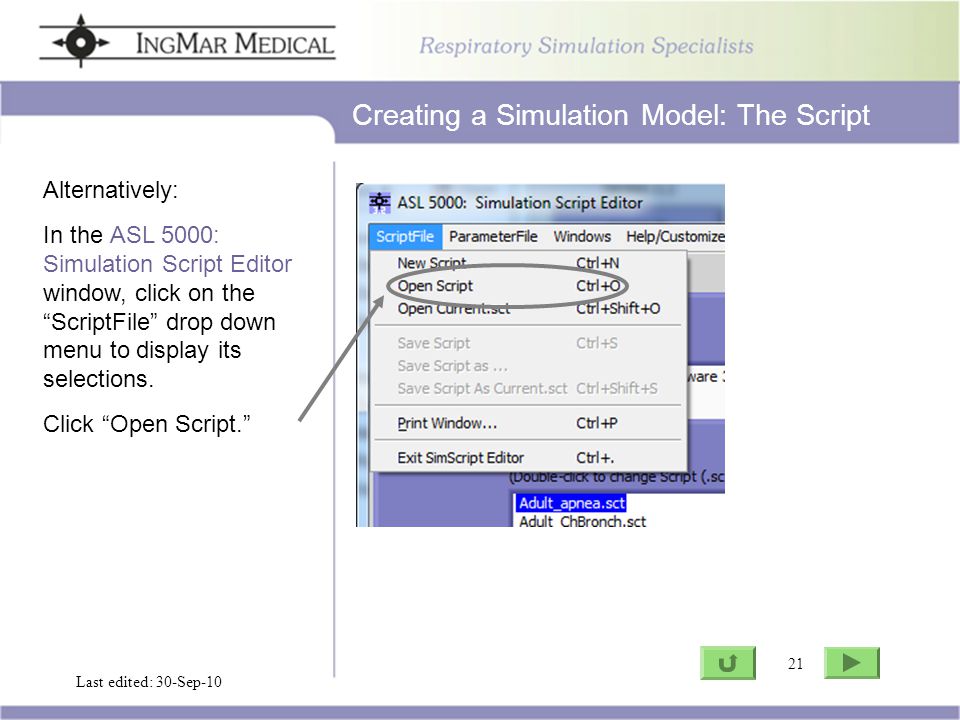Open the Help/Customize menu

[x=675, y=236]
